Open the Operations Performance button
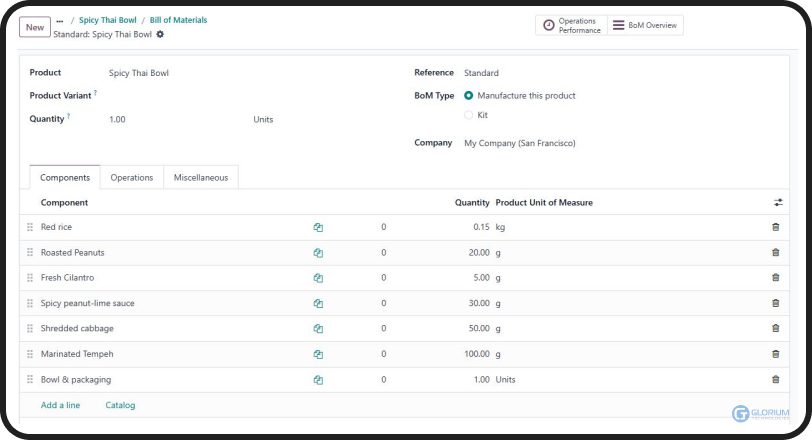This screenshot has width=812, height=440. (x=571, y=25)
